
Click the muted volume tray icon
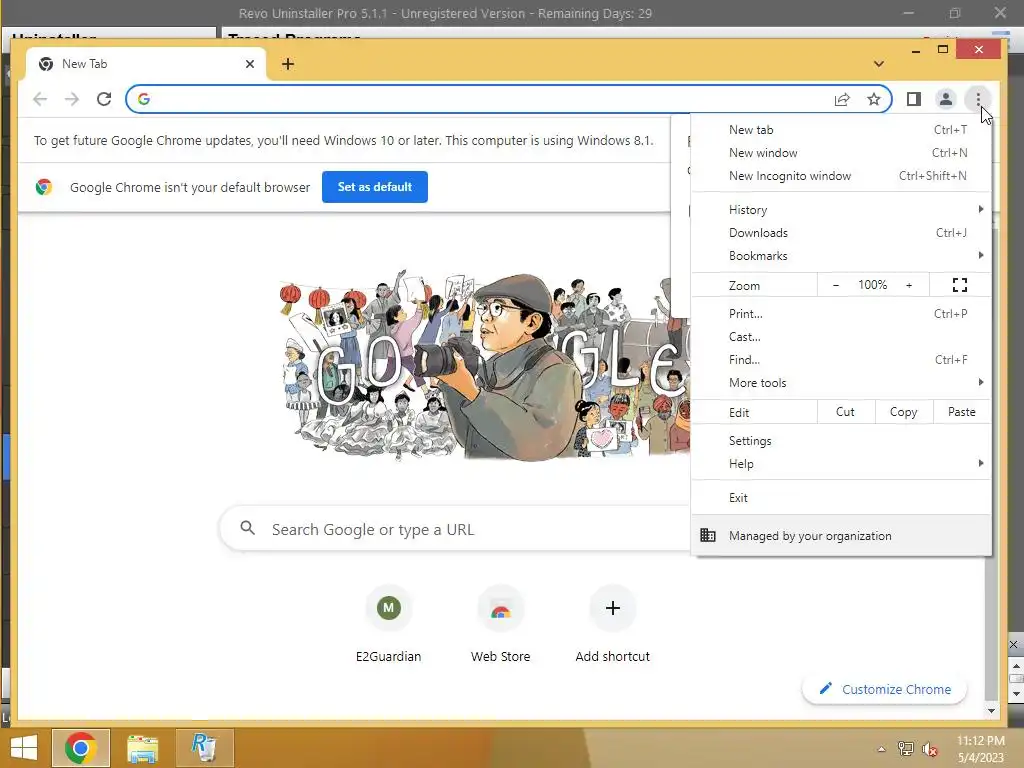click(929, 749)
